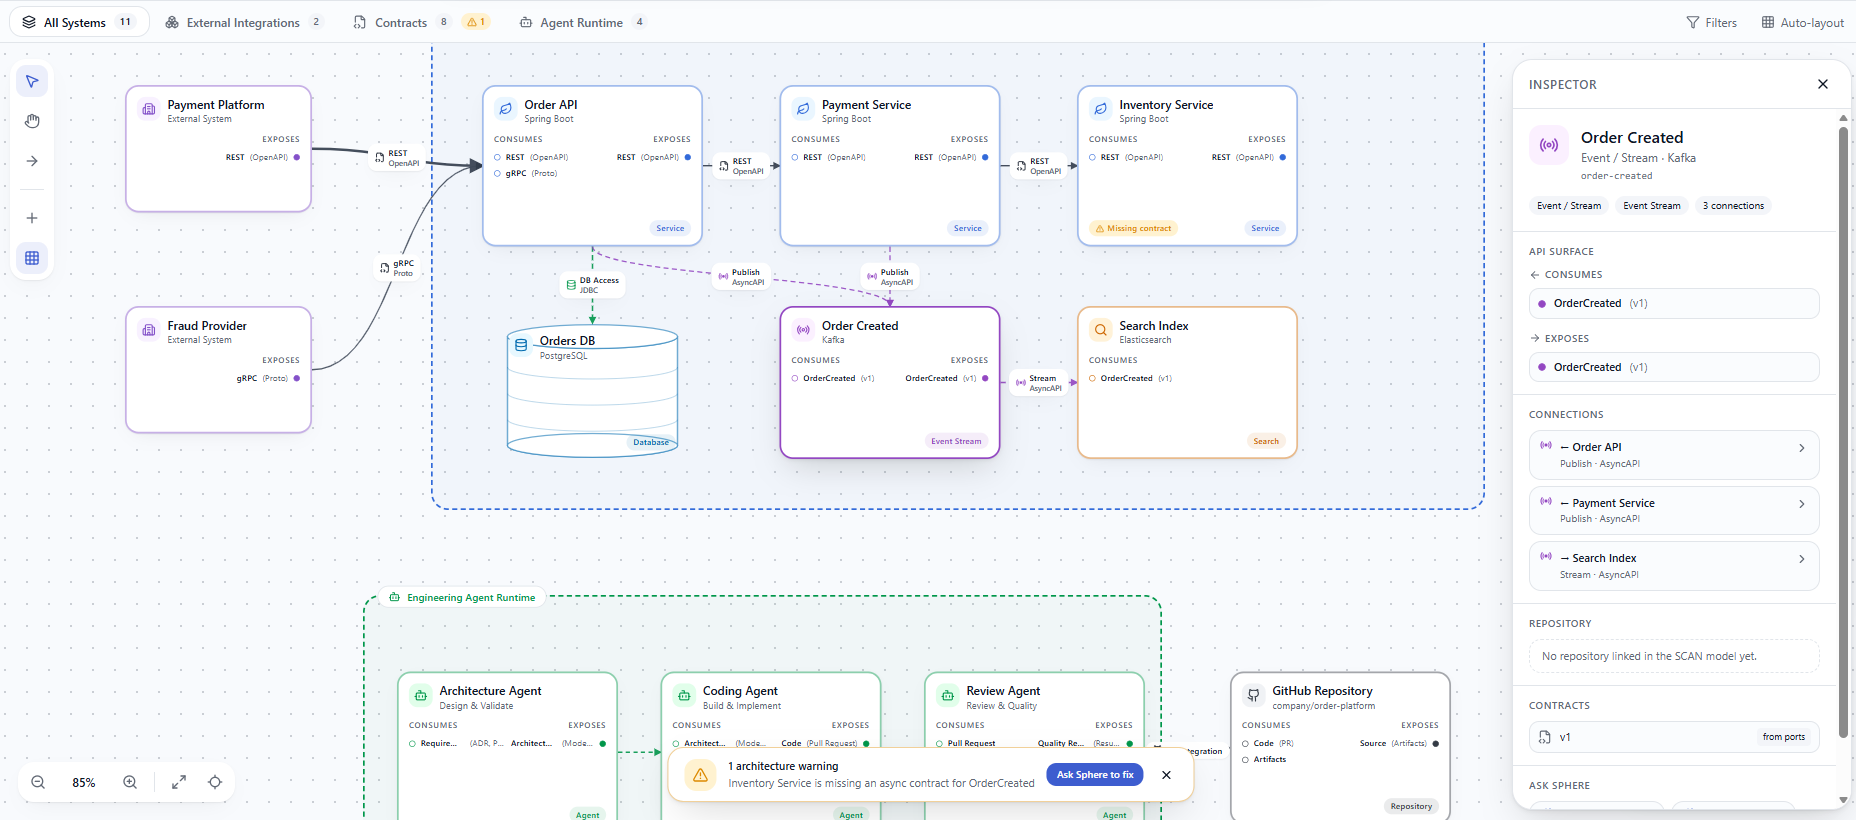
Task: Apply Auto-layout to the diagram
Action: [1803, 22]
